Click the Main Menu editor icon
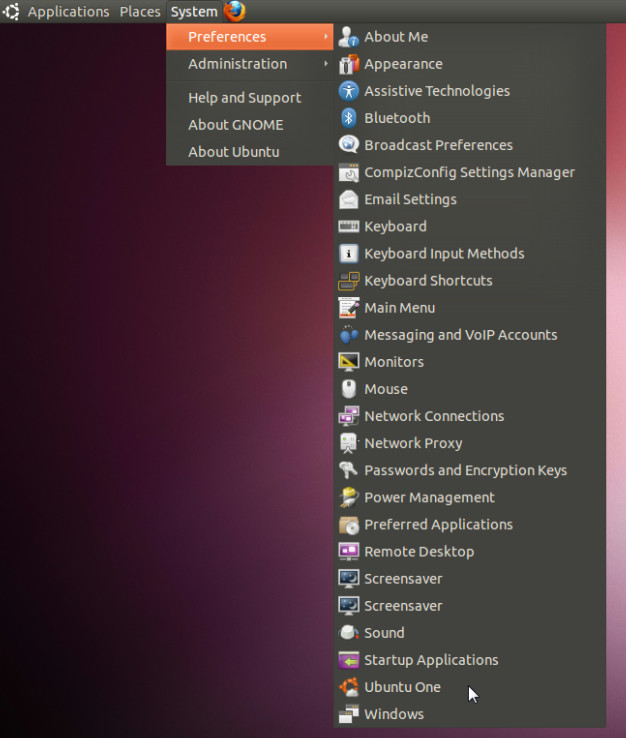Viewport: 626px width, 738px height. (349, 308)
